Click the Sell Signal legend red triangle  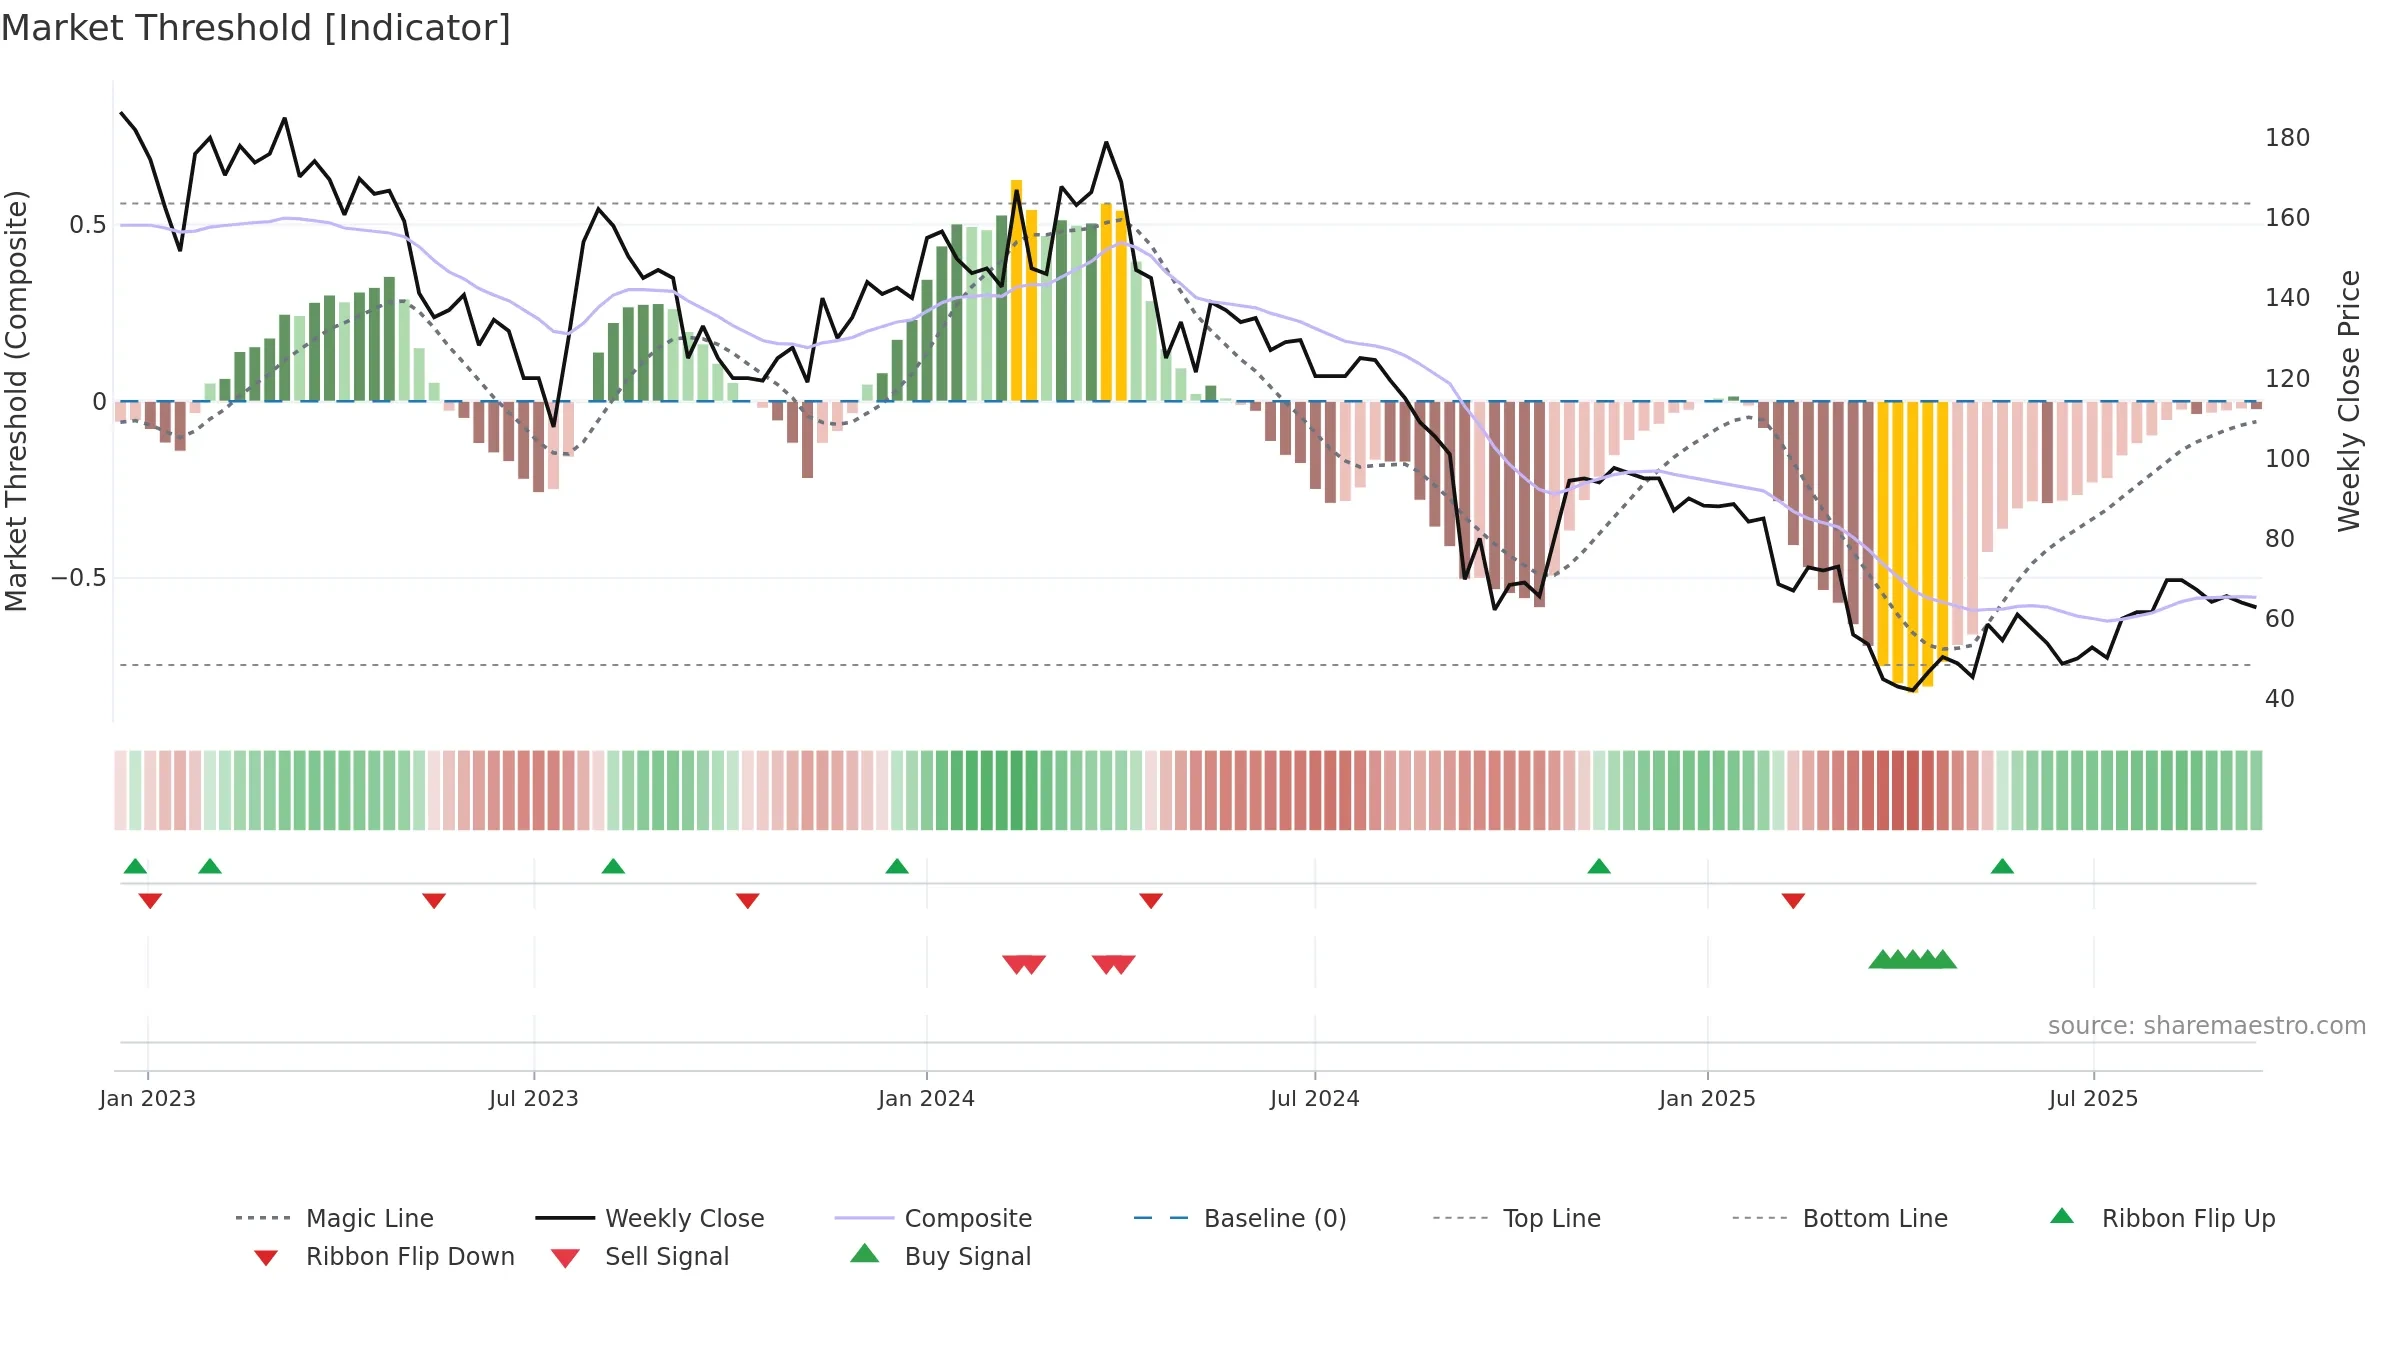[x=565, y=1258]
